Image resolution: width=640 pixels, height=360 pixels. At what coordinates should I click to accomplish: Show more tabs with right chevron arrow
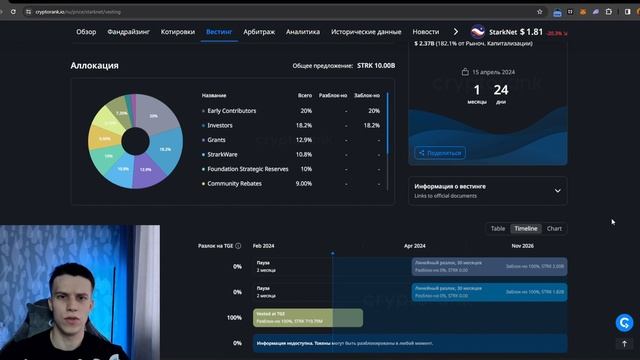(456, 32)
